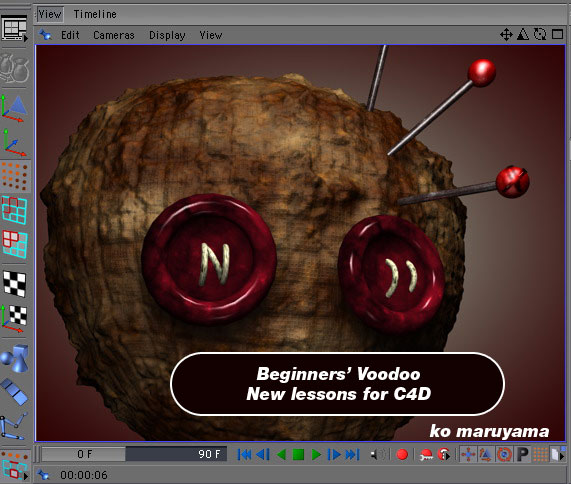Select the Inverse Kinematics bones tool

pos(14,426)
